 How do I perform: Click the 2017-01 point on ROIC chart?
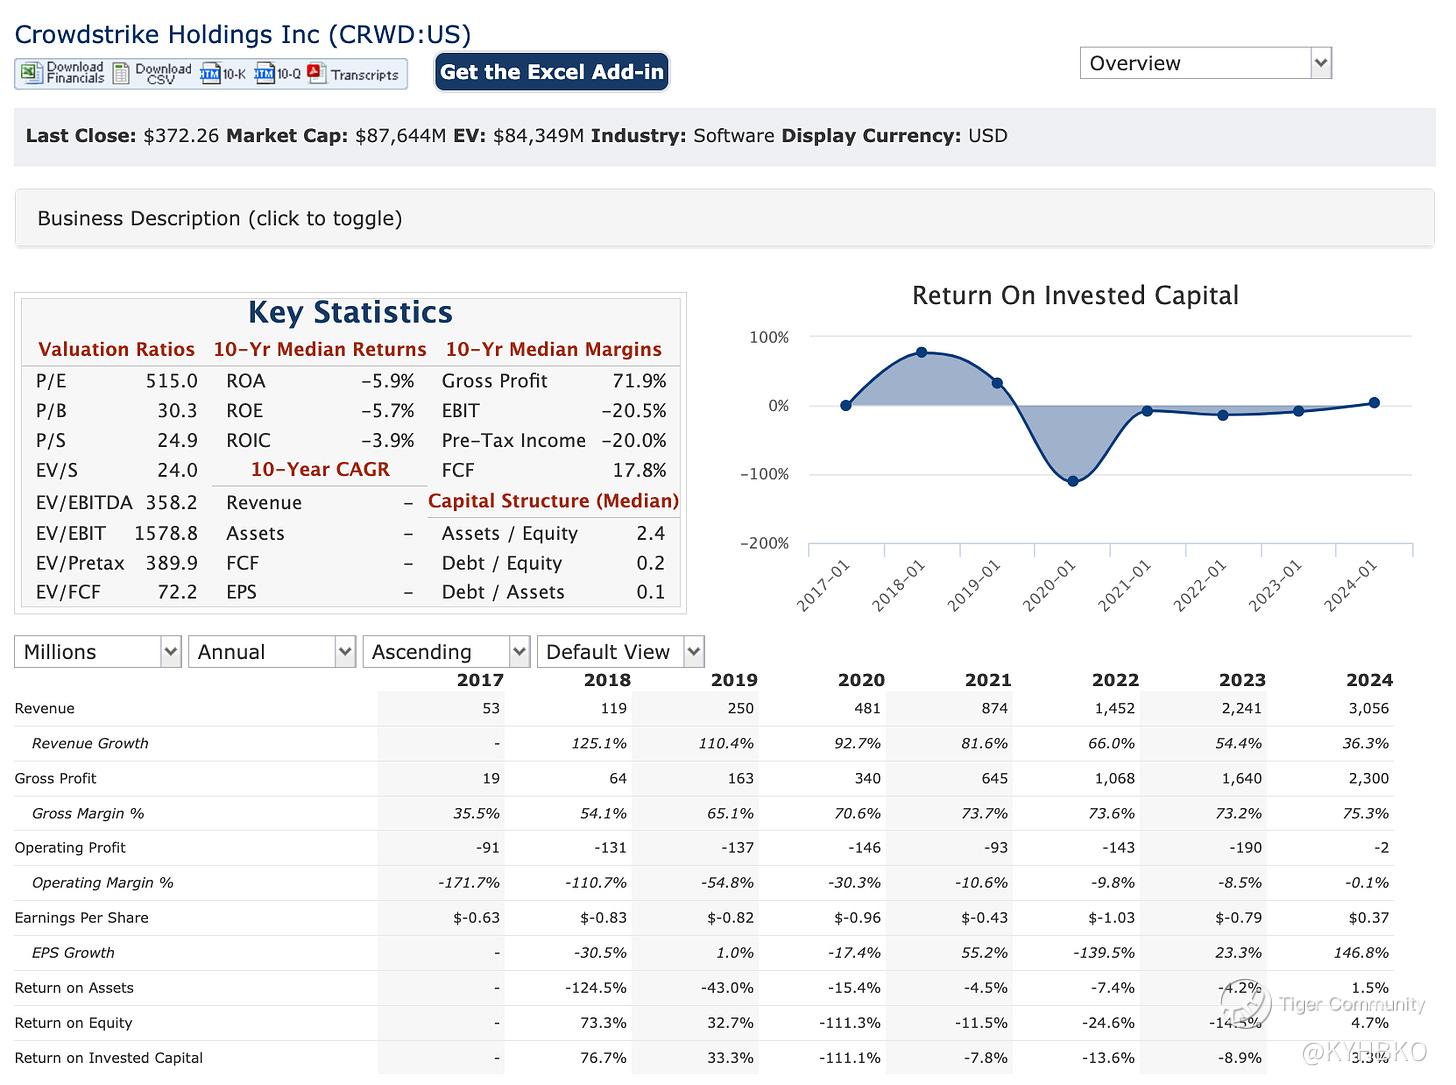coord(846,405)
